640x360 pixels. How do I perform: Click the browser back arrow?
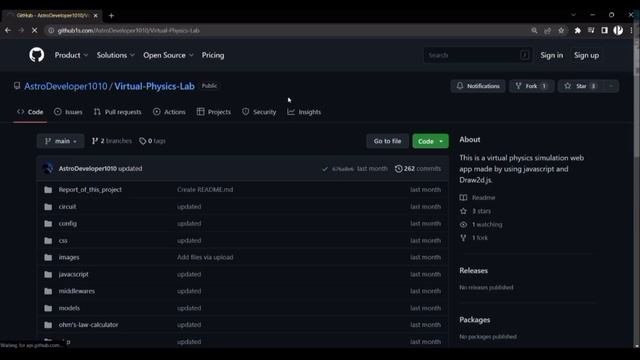[8, 30]
